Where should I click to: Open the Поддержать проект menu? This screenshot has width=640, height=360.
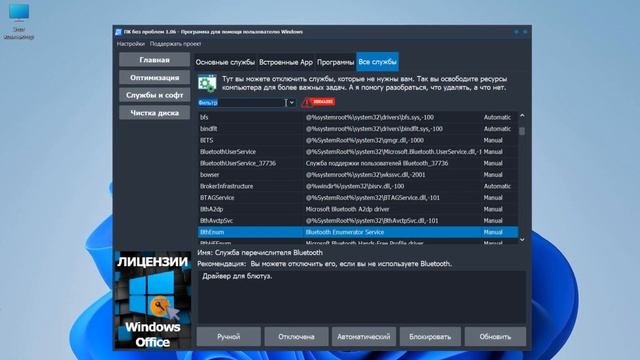[x=175, y=44]
